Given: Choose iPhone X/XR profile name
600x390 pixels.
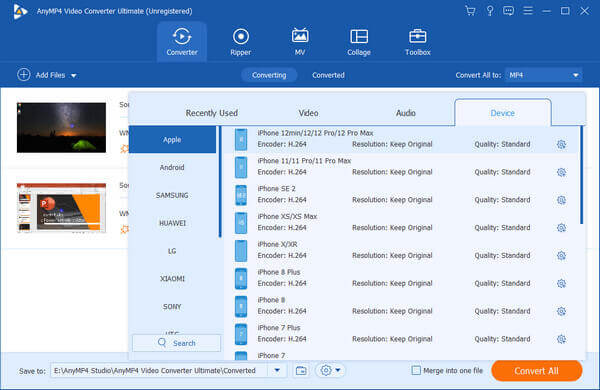Looking at the screenshot, I should coord(277,244).
